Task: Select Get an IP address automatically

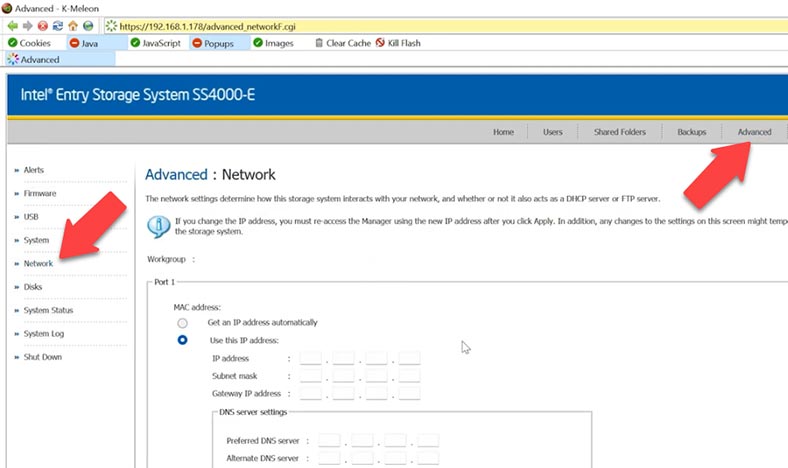Action: (x=182, y=323)
